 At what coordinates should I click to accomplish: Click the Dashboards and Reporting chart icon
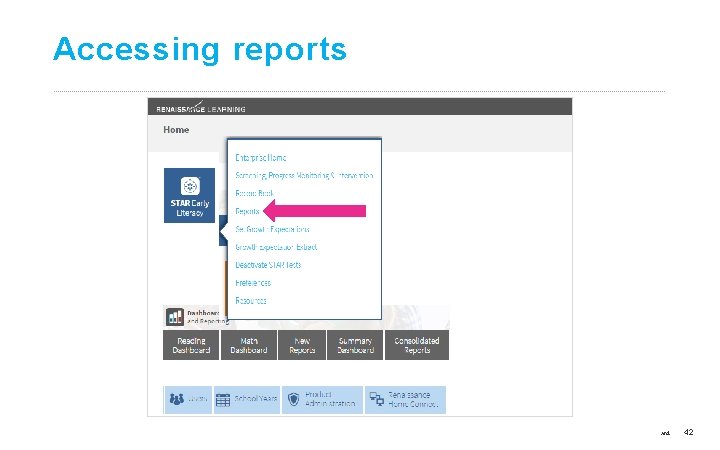(x=174, y=317)
